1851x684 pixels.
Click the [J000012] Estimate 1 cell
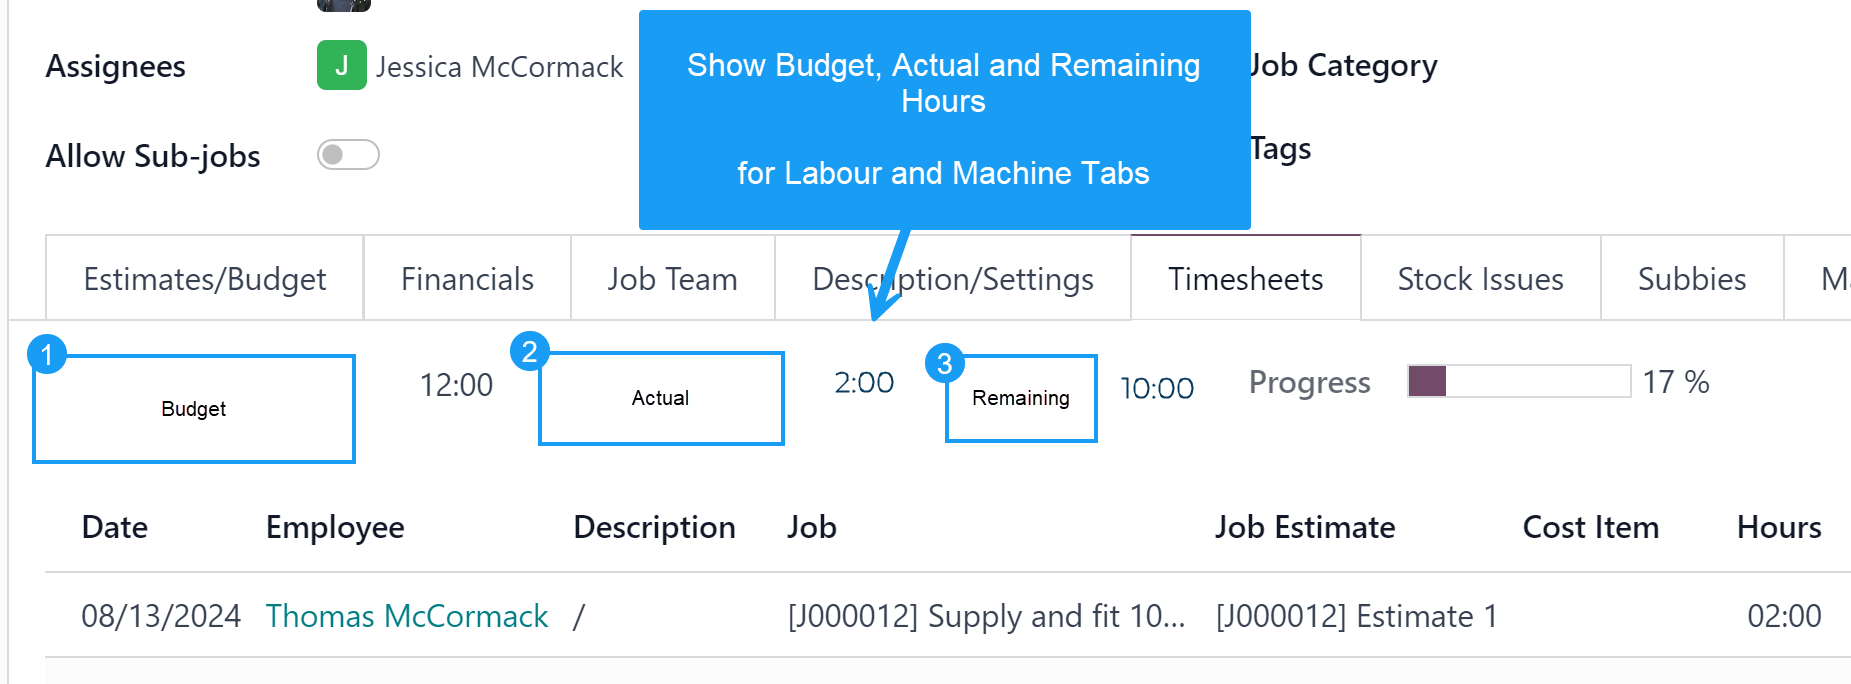coord(1356,616)
